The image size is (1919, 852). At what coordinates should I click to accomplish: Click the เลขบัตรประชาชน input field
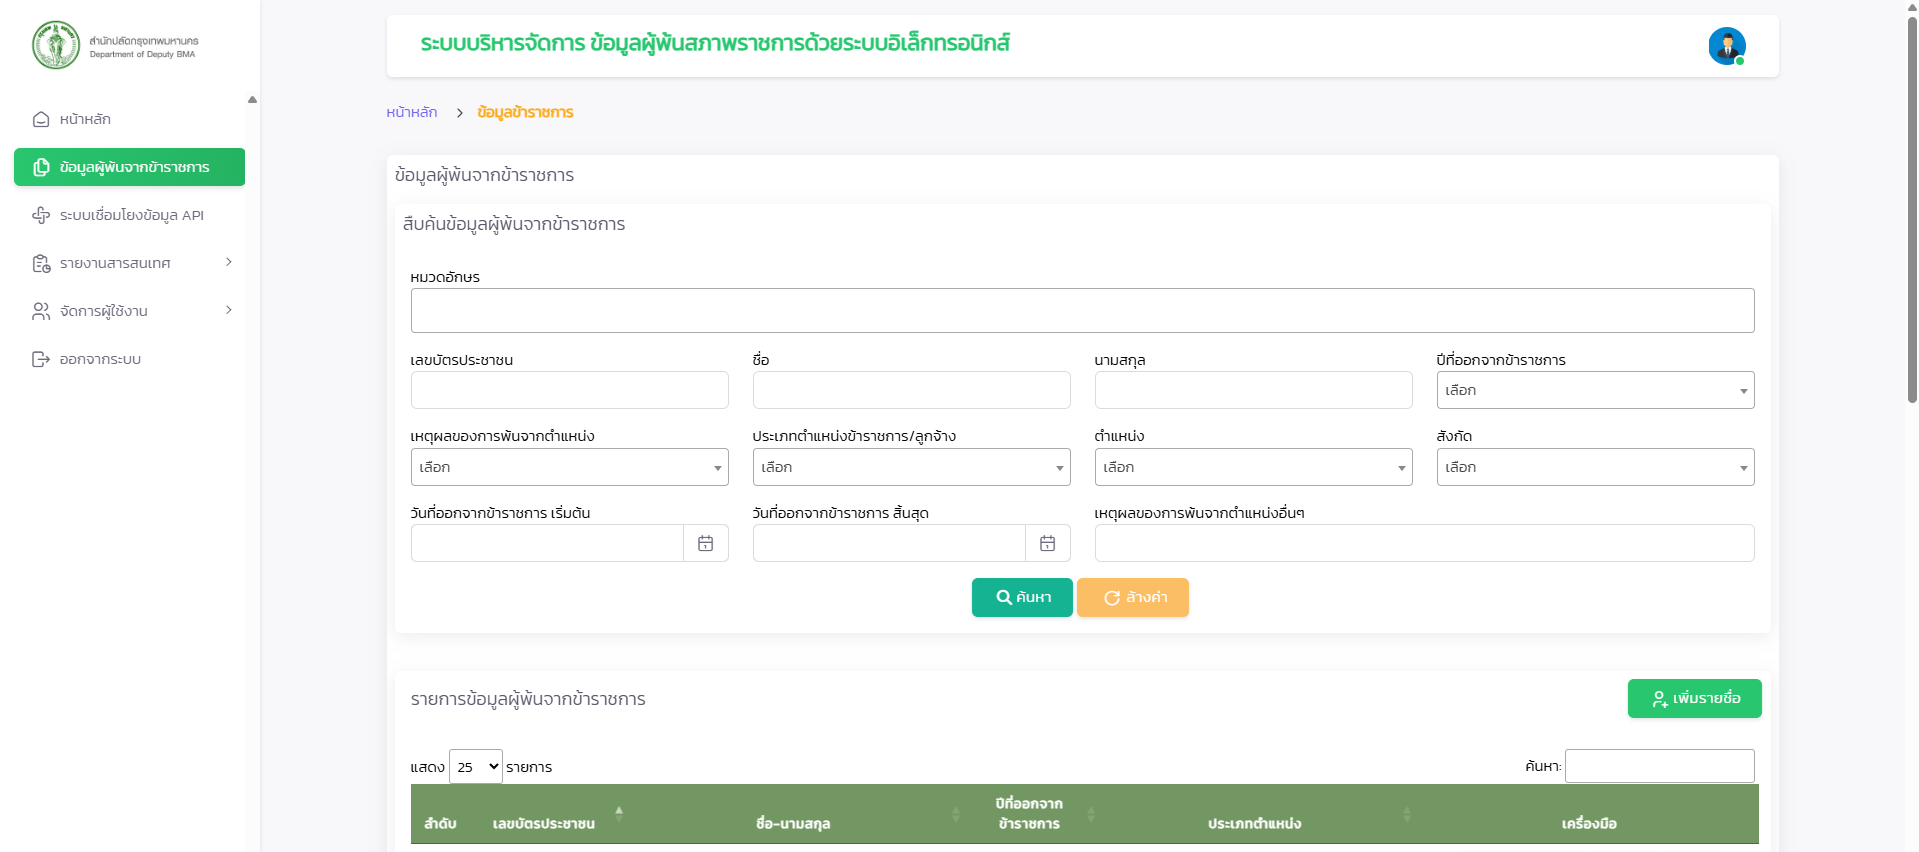pos(569,390)
